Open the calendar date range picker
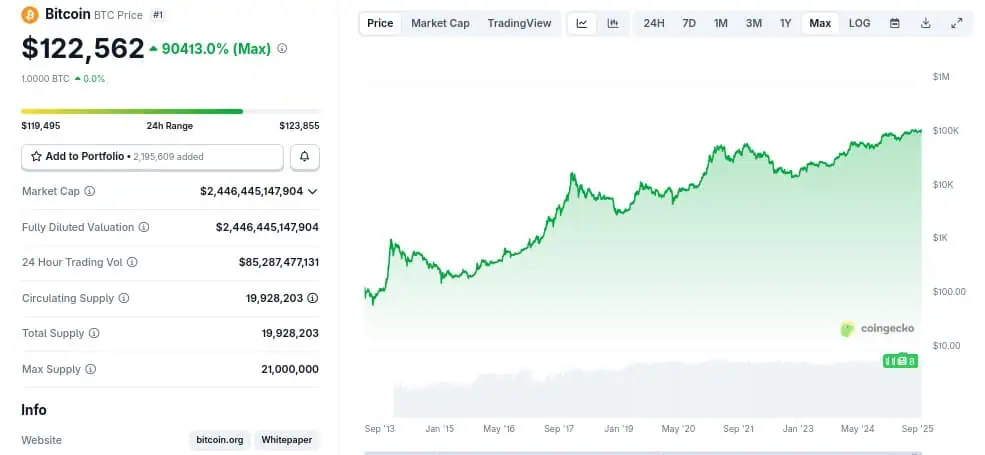 [x=895, y=23]
